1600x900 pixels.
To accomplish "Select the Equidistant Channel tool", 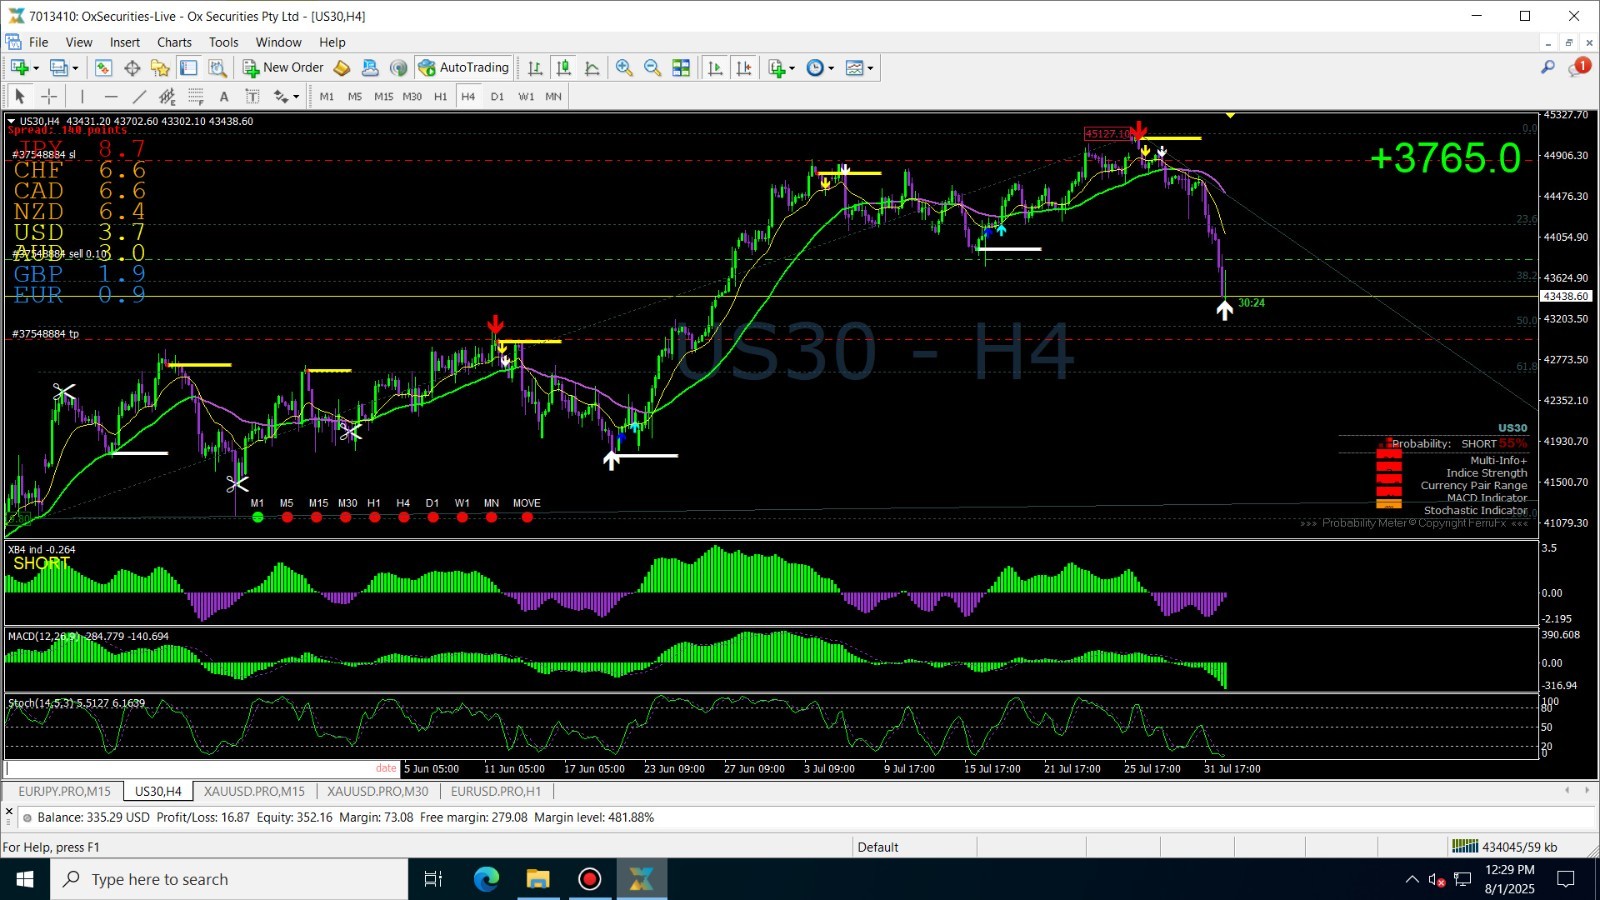I will click(x=167, y=96).
